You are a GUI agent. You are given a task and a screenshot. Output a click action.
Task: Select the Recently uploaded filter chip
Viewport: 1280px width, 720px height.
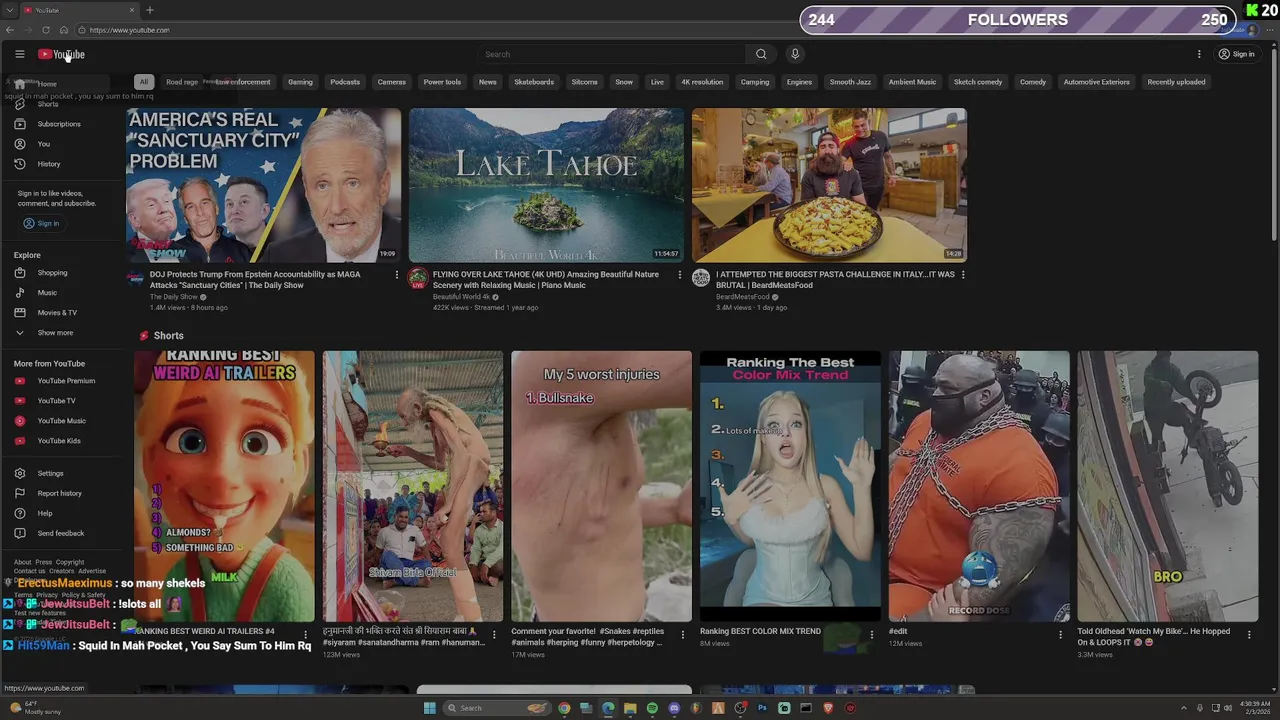coord(1176,82)
